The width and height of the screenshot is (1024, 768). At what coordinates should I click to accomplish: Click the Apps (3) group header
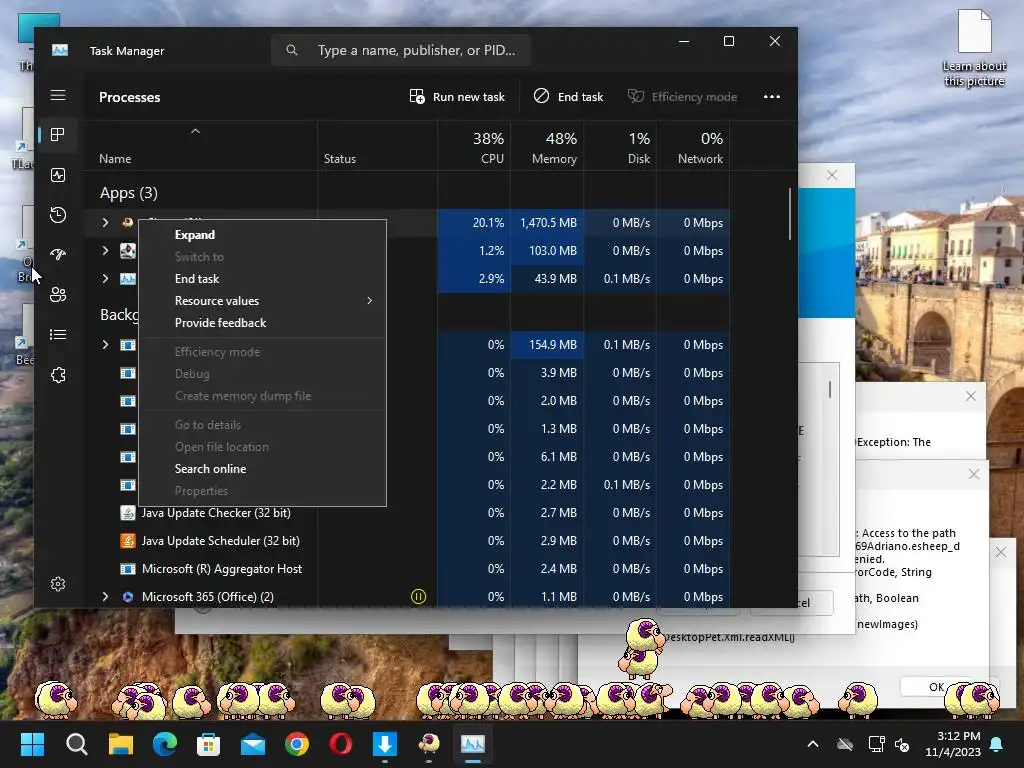[129, 193]
